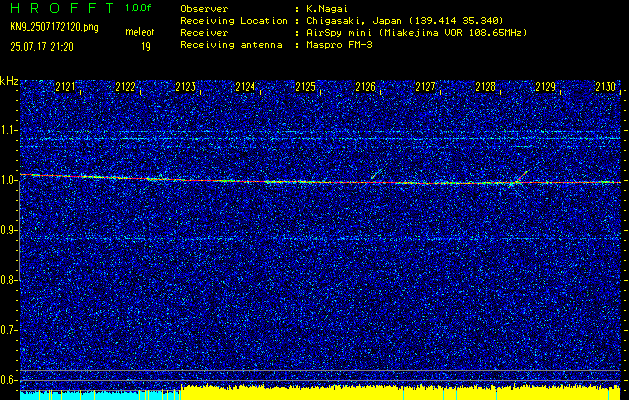Click the Receiving antenna label

point(231,45)
